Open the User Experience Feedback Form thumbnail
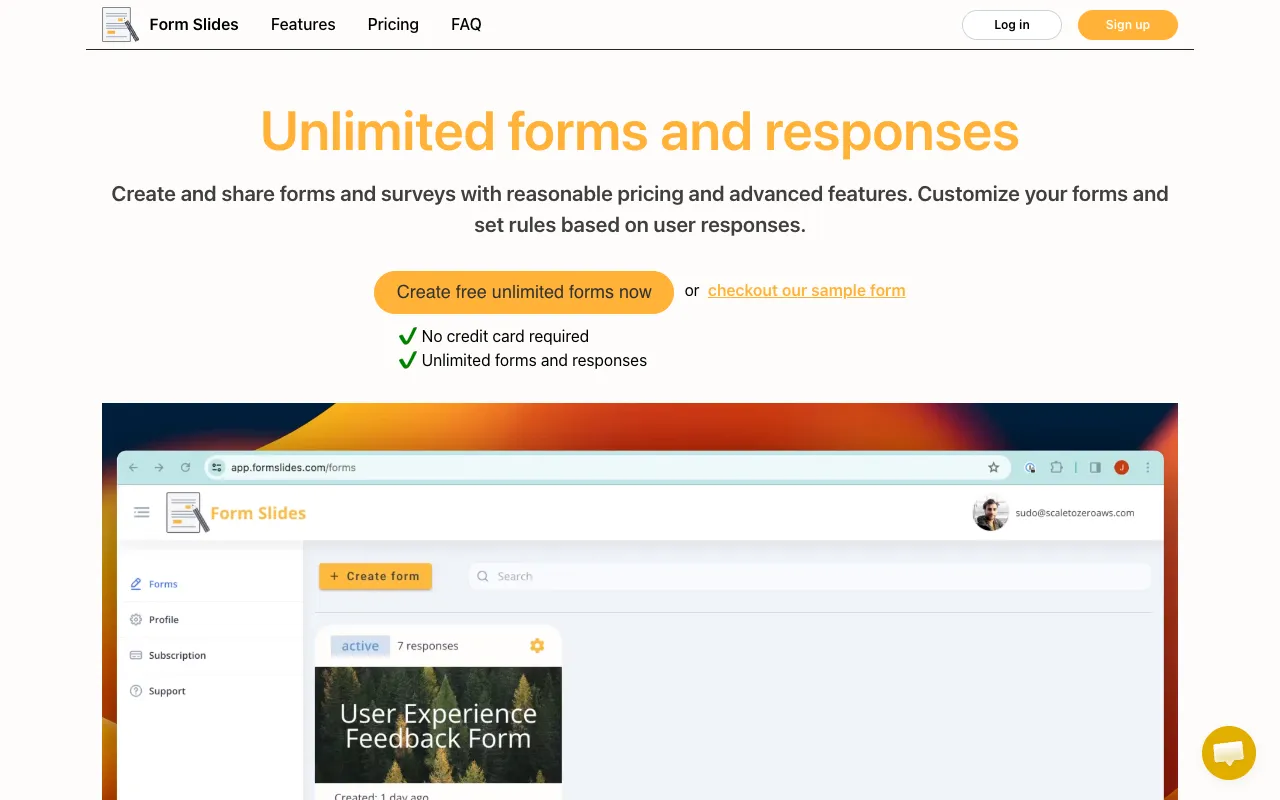Screen dimensions: 1280x800 pos(438,725)
